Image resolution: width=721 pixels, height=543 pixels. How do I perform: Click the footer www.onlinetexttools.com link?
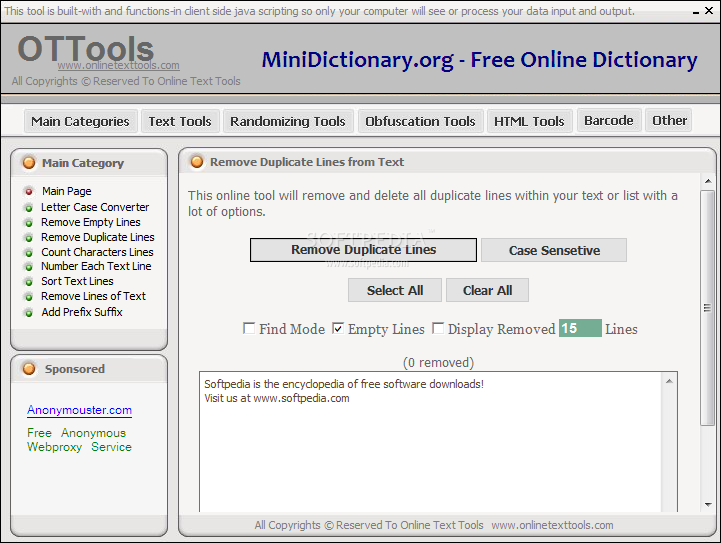552,525
